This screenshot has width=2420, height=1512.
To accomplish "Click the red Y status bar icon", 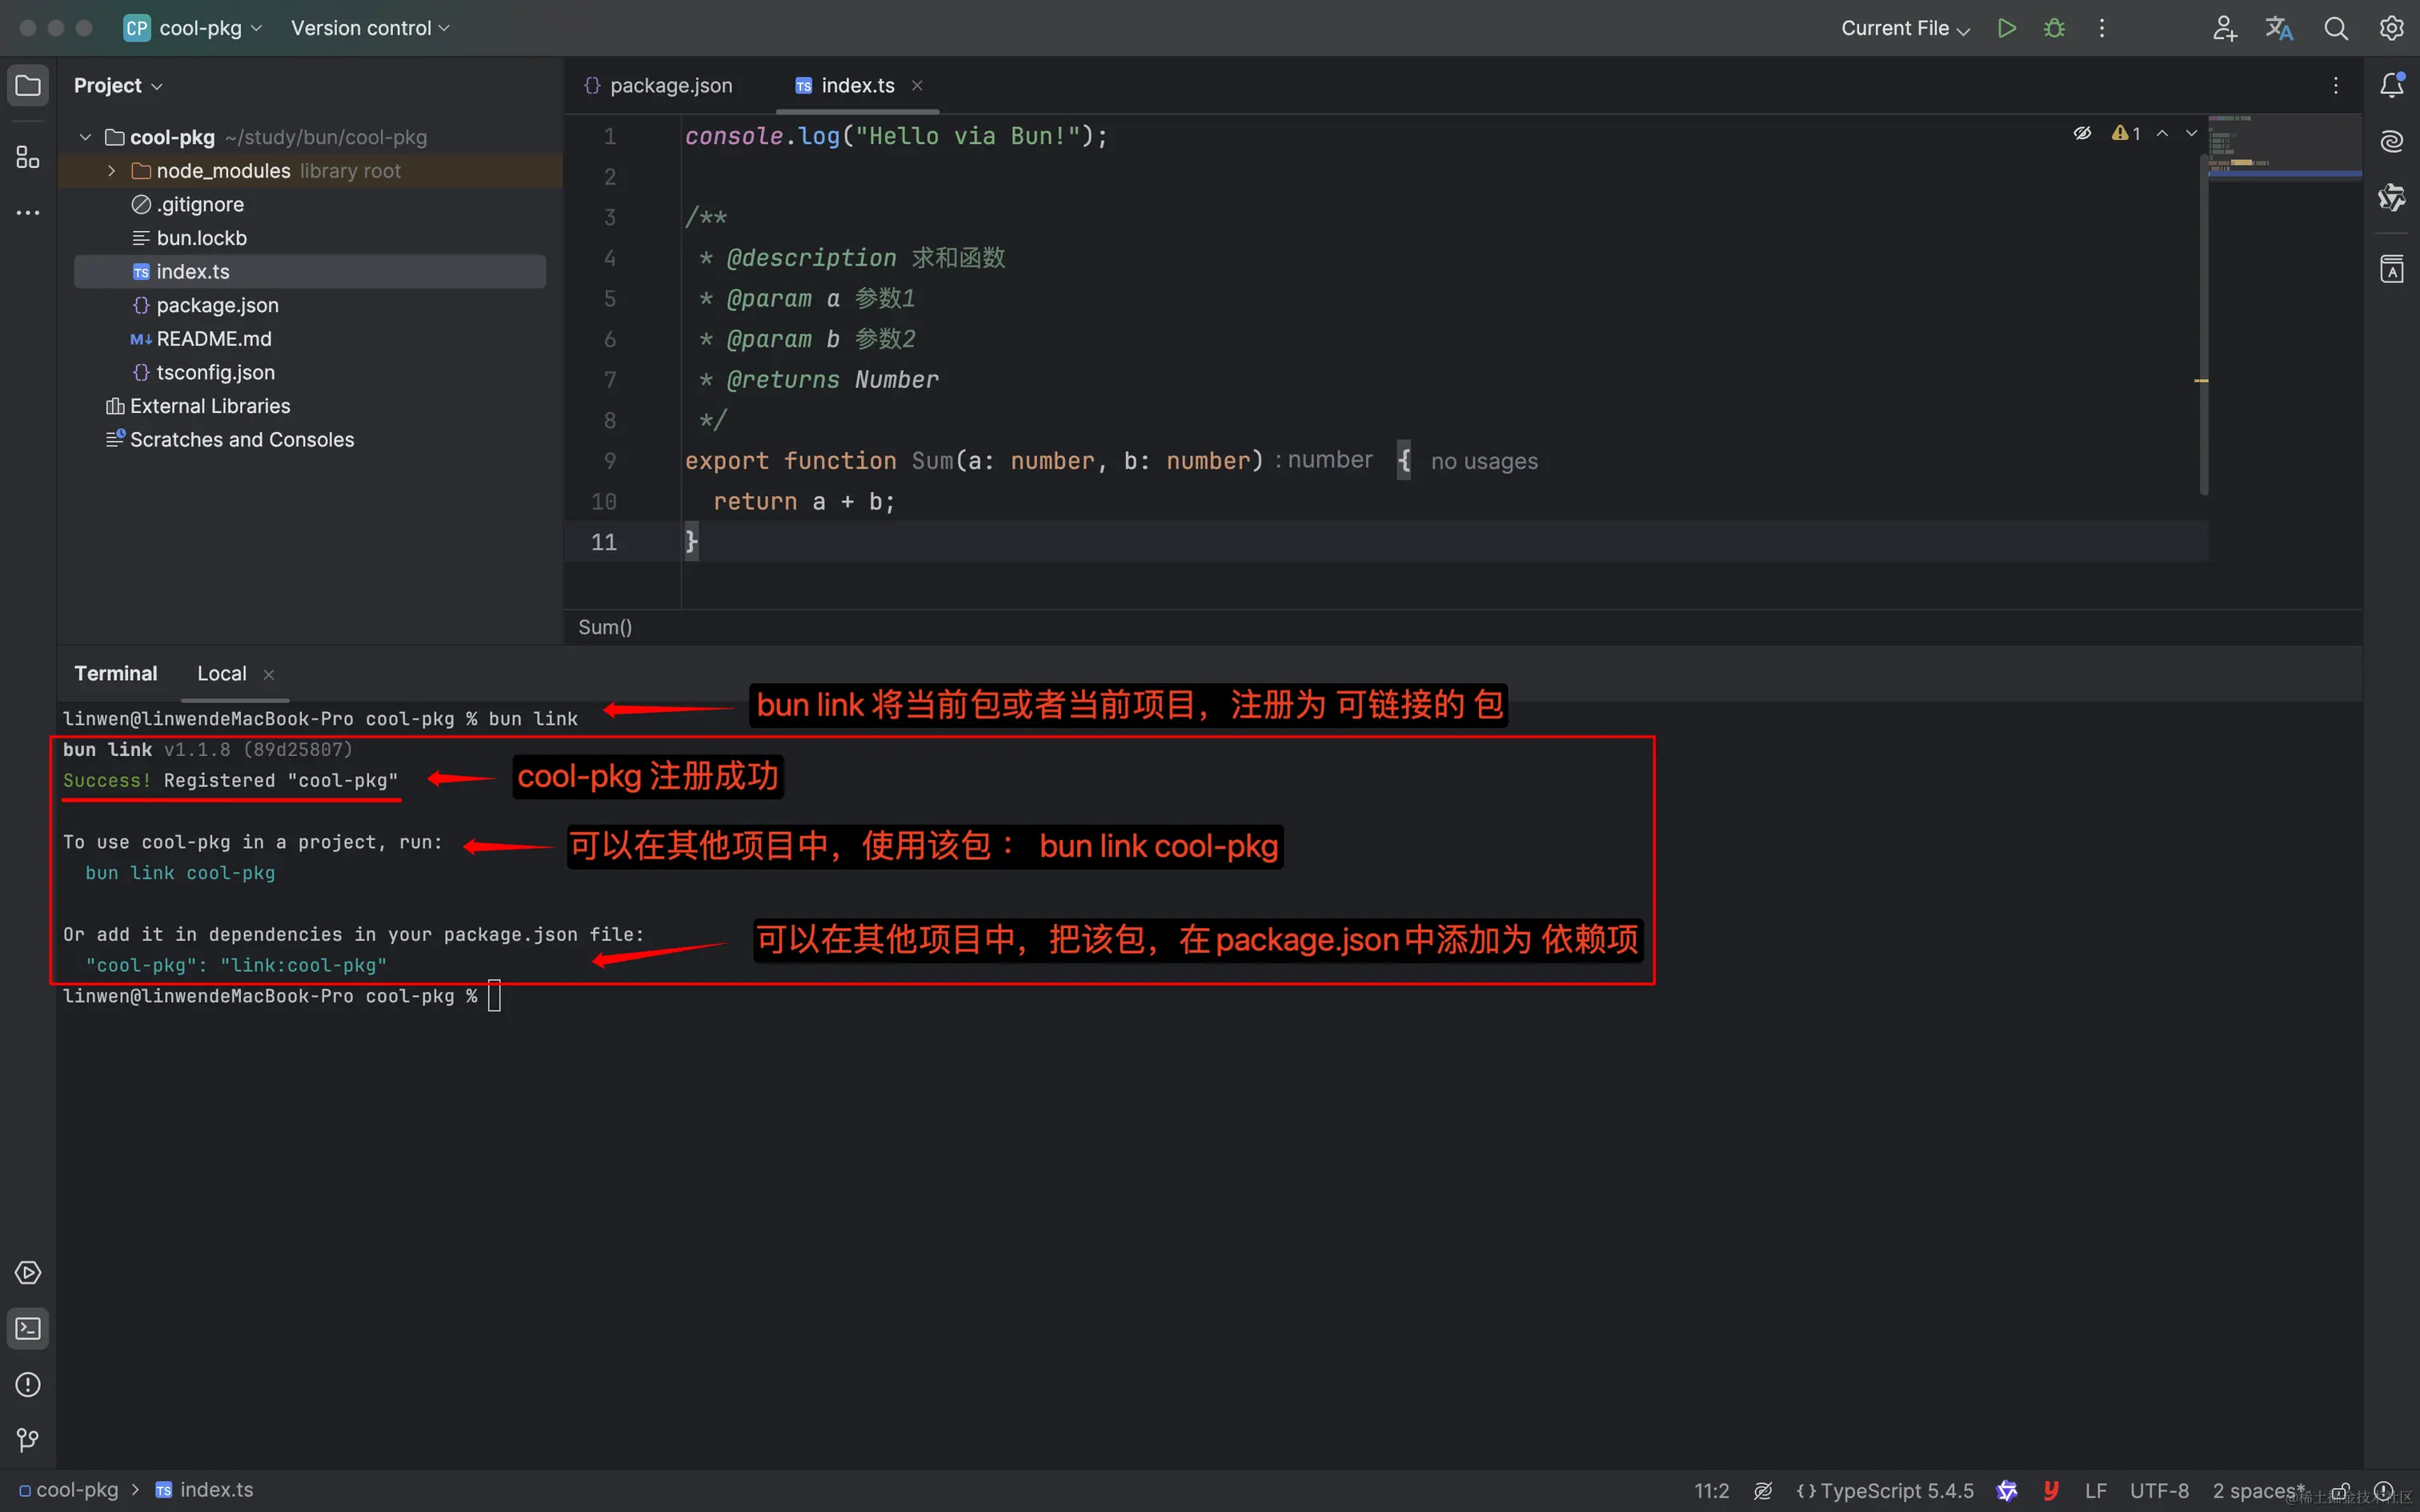I will click(x=2051, y=1490).
